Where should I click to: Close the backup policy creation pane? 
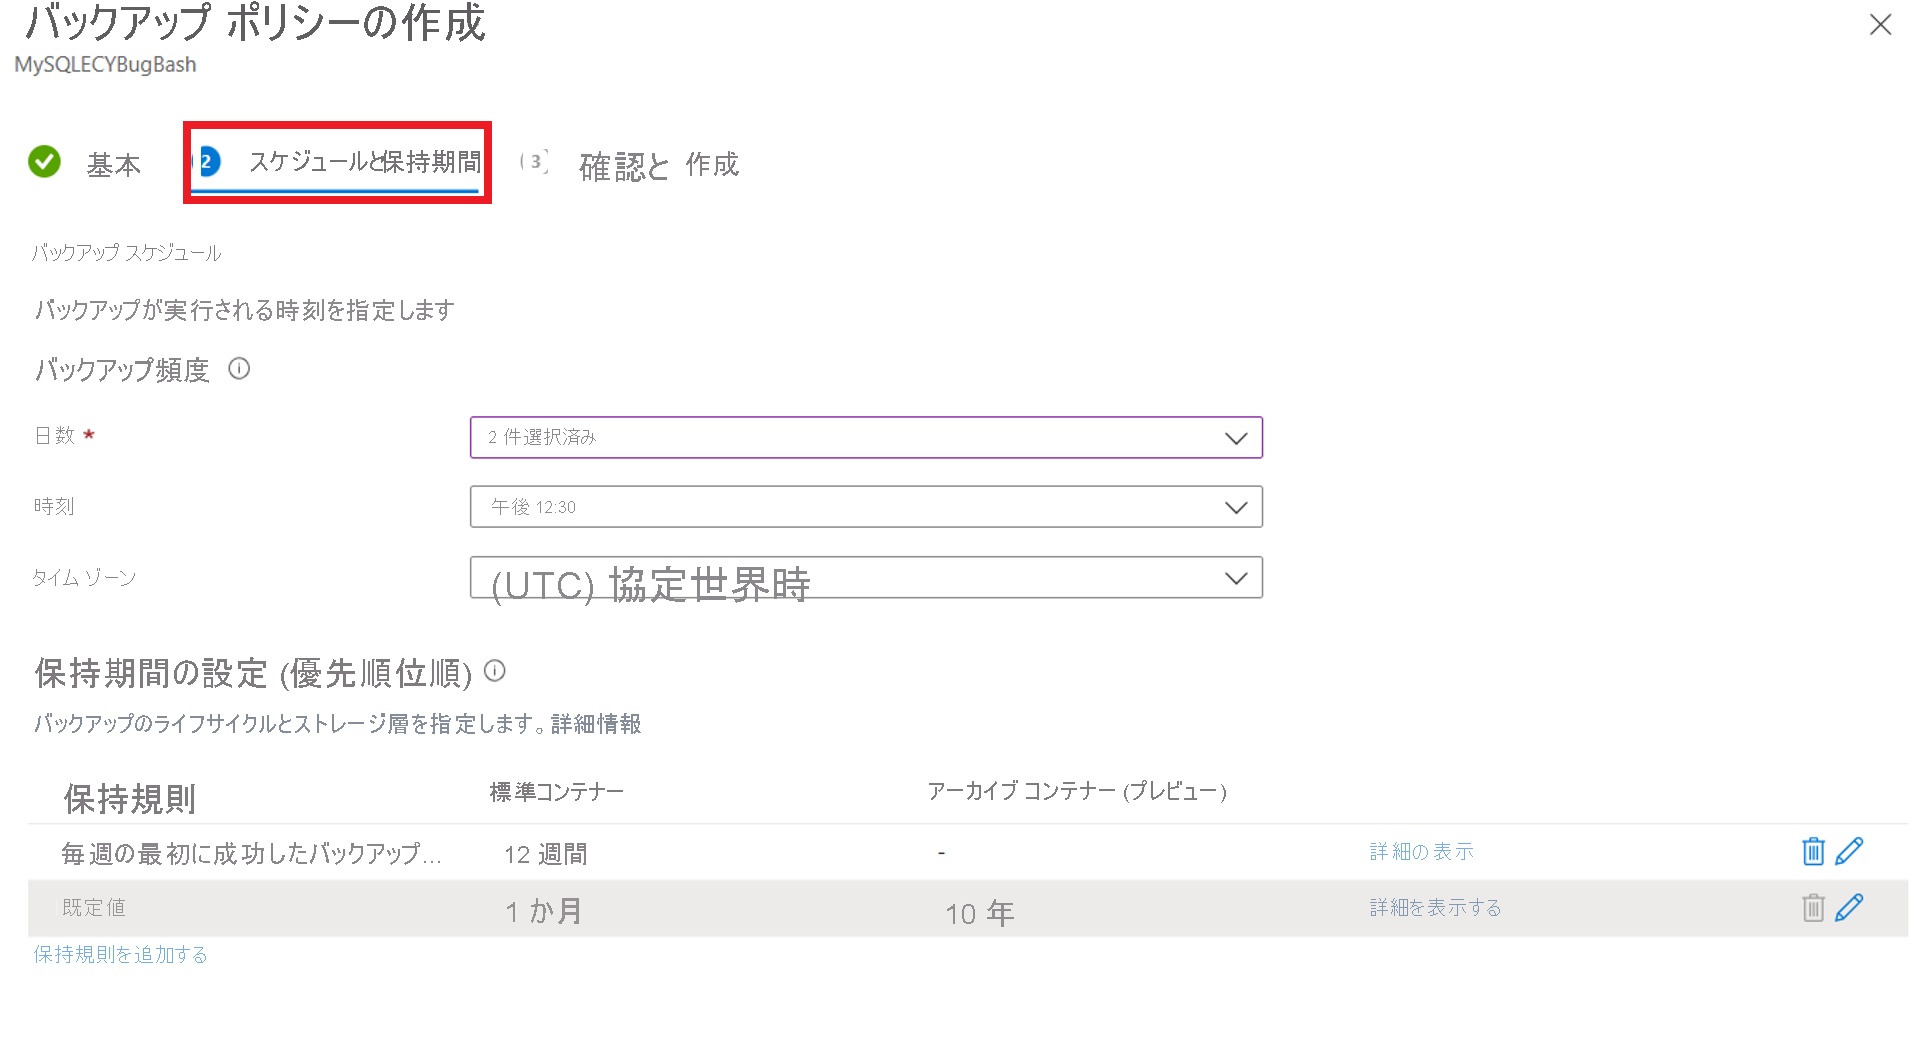pos(1880,24)
